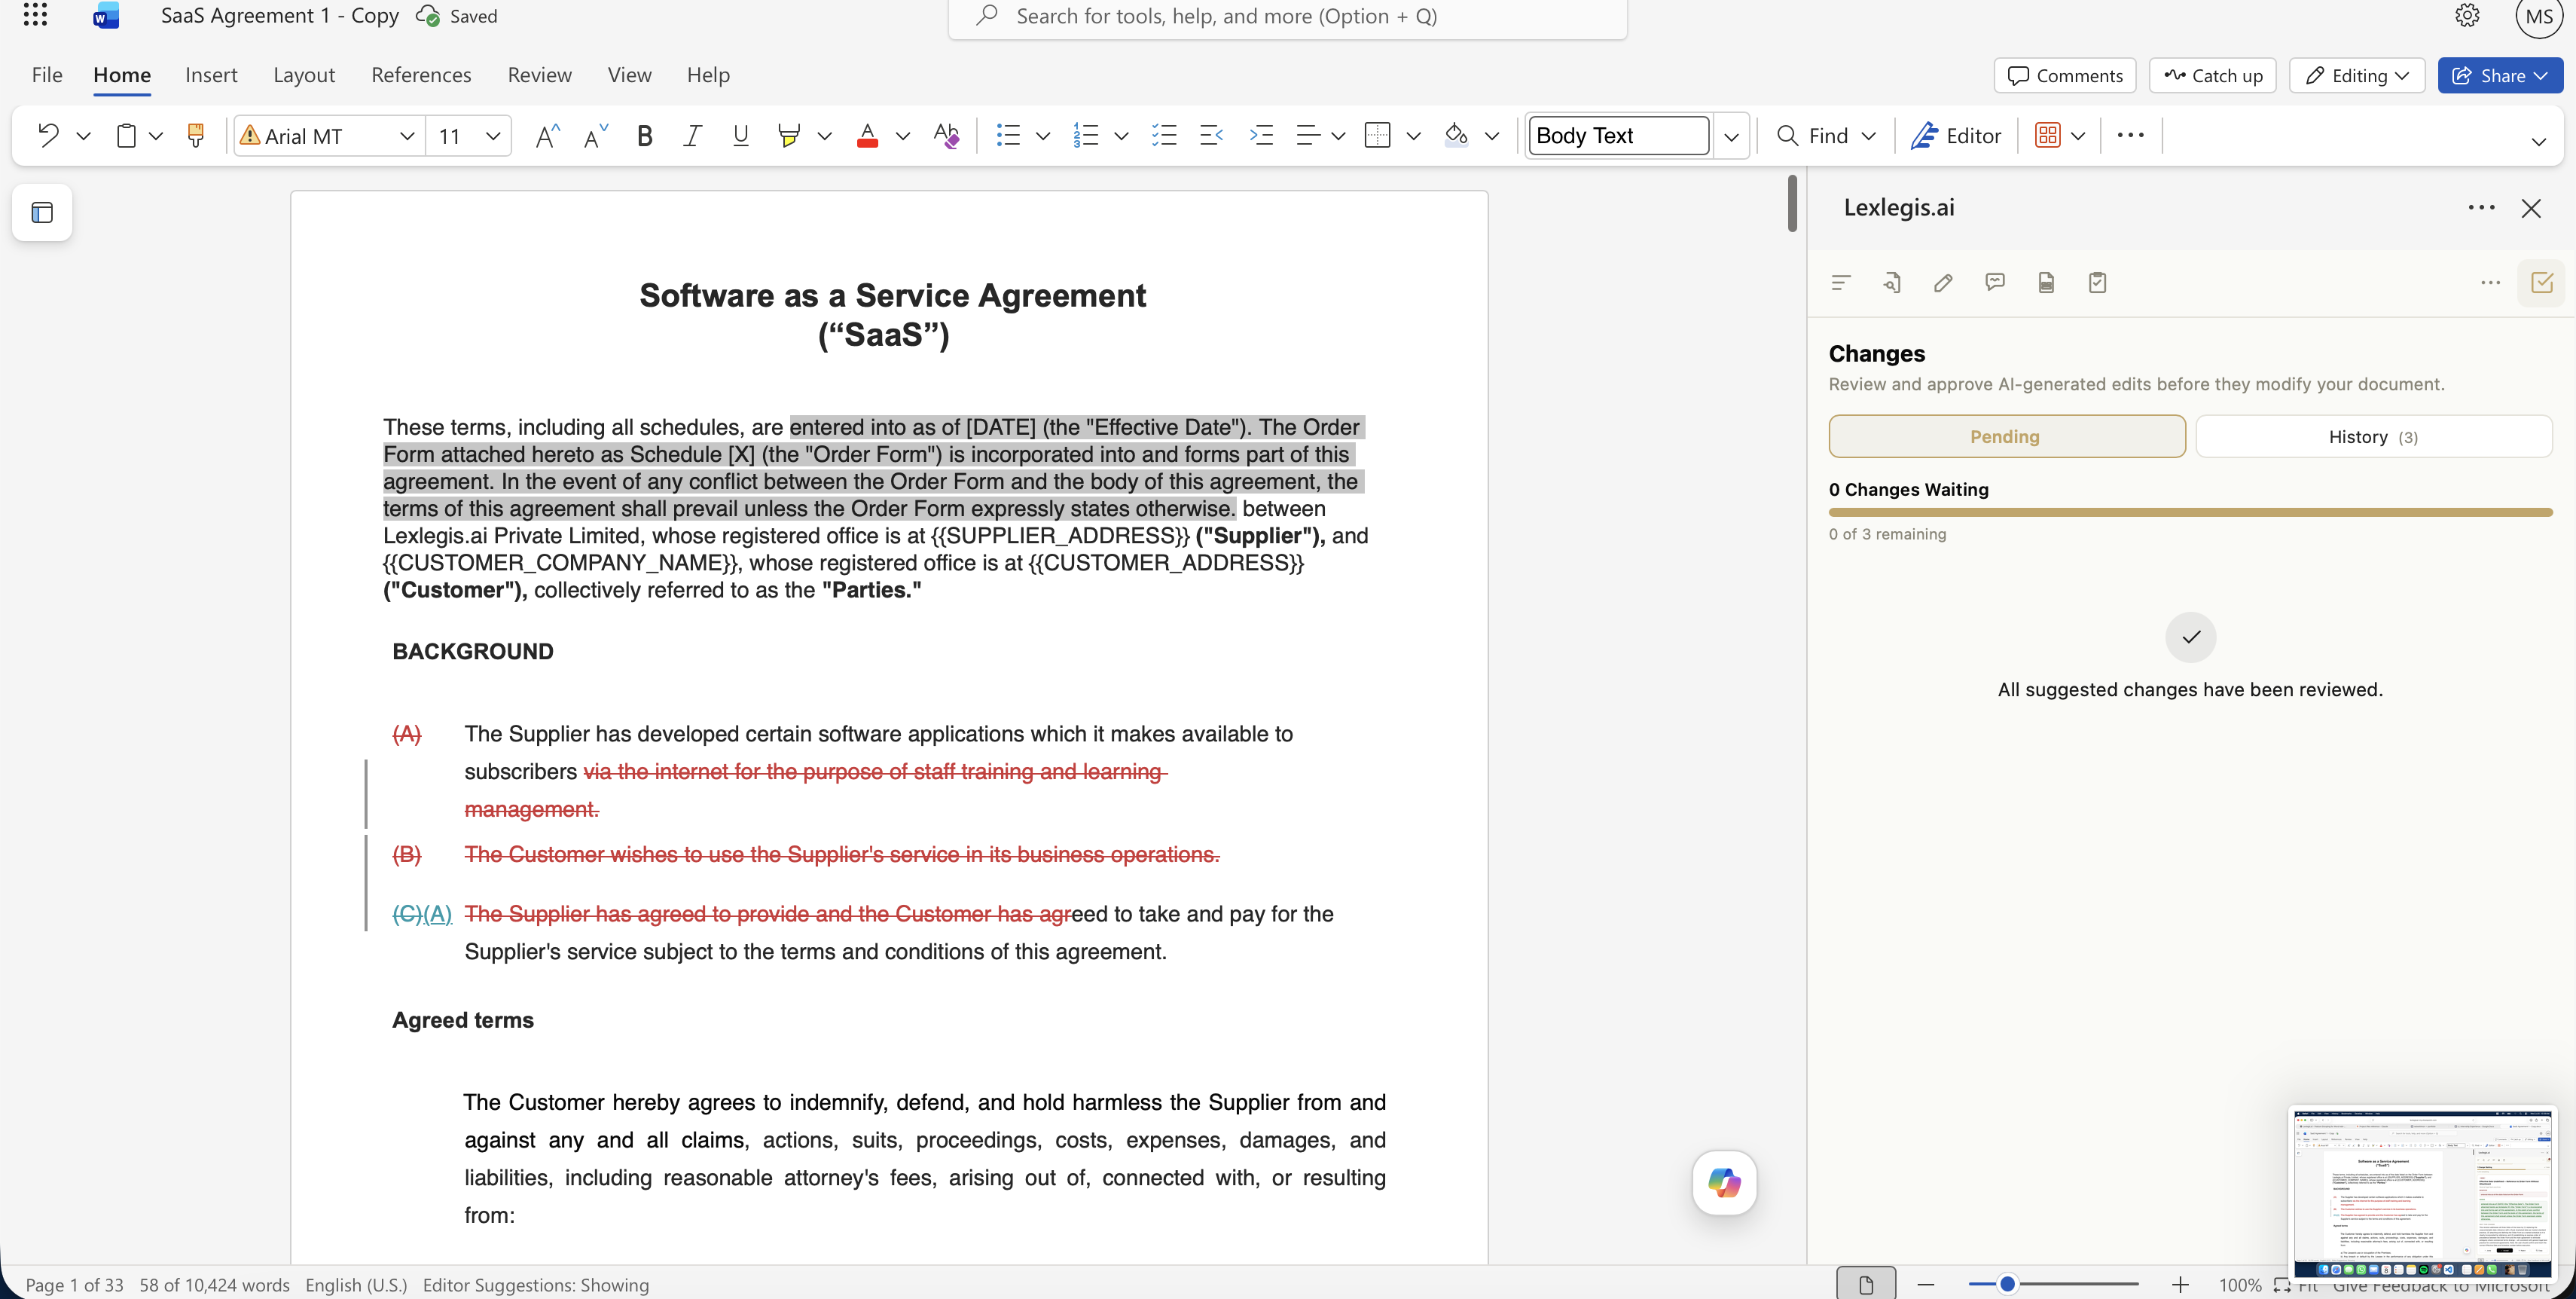Screen dimensions: 2576x1299
Task: Toggle bulleted list
Action: (x=1008, y=135)
